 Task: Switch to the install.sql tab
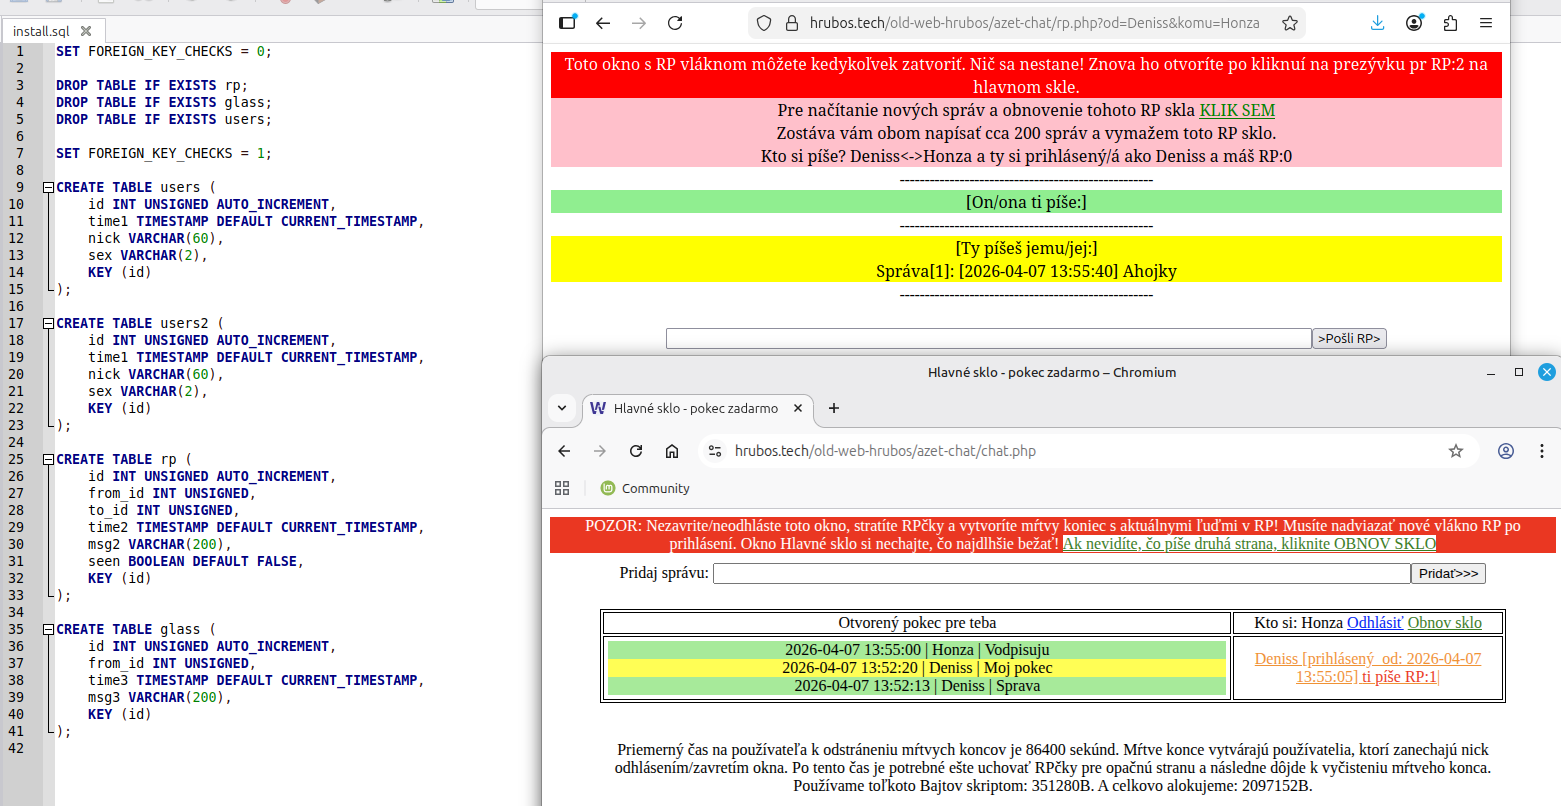pyautogui.click(x=42, y=30)
